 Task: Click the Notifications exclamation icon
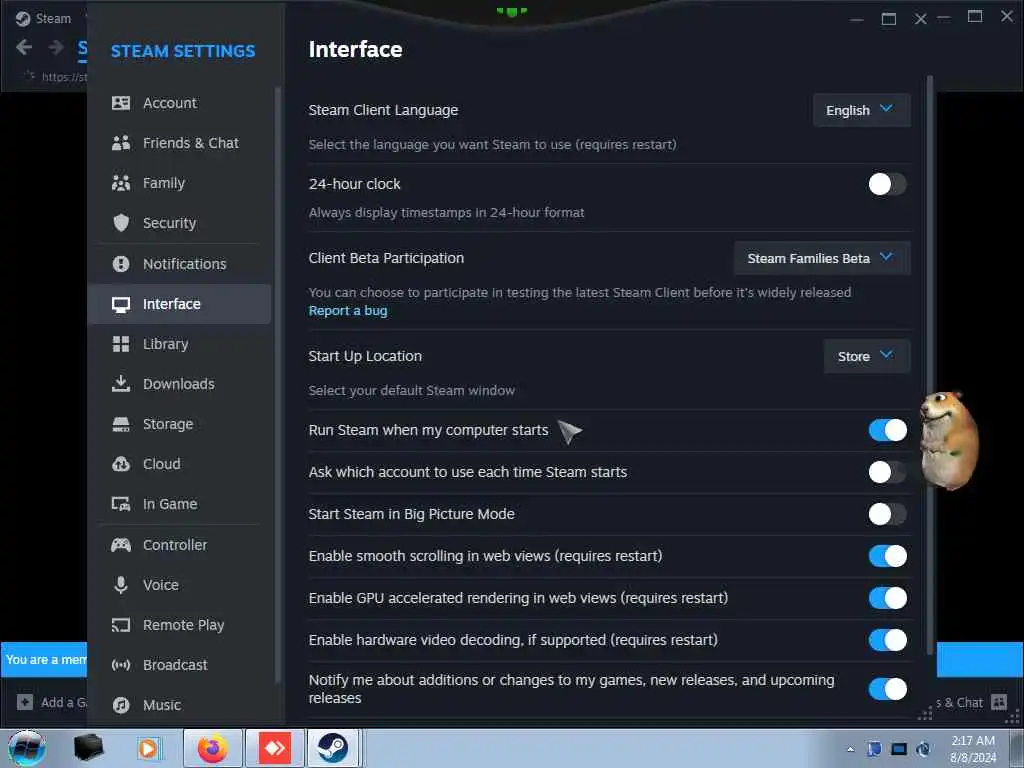point(121,264)
